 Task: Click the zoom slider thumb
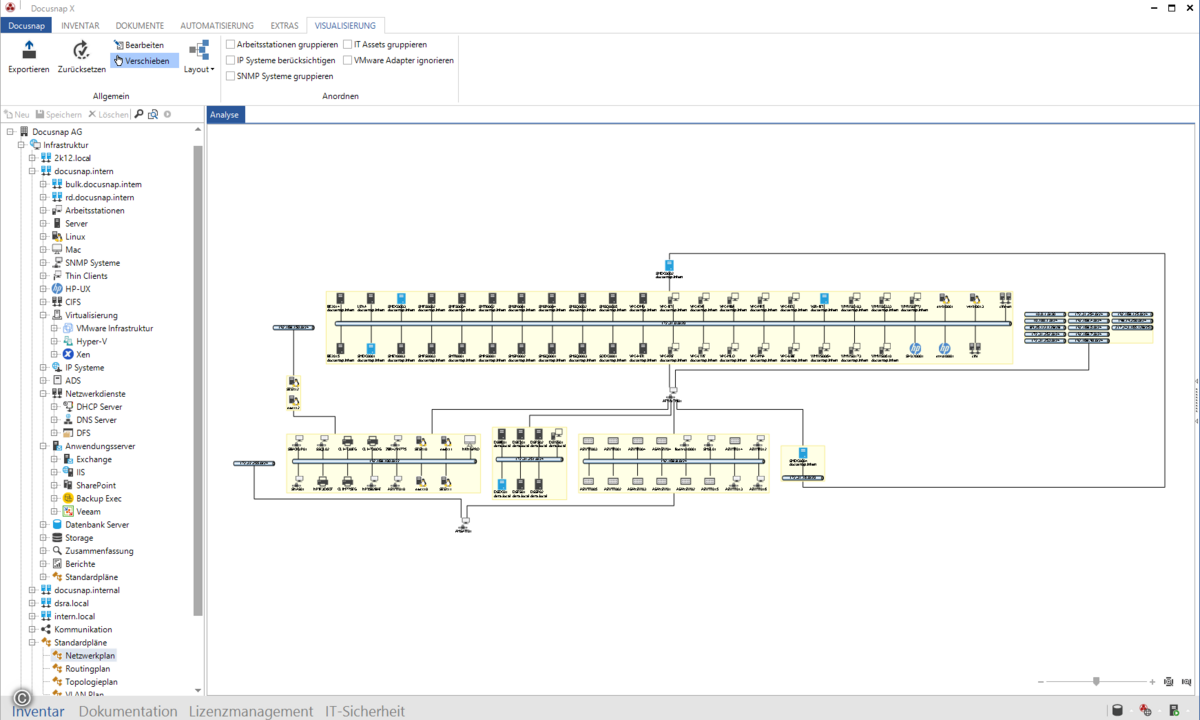point(1097,681)
